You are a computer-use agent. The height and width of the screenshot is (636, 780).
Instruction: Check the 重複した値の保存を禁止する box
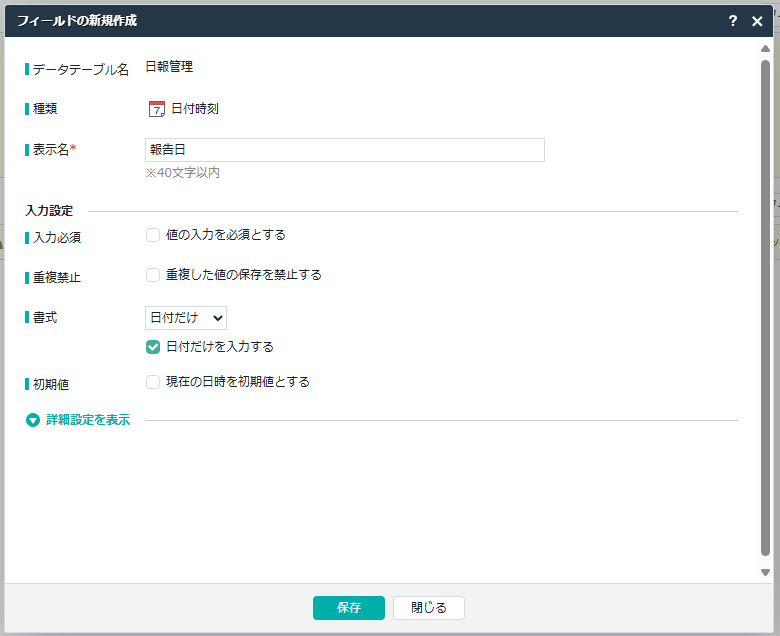coord(153,275)
